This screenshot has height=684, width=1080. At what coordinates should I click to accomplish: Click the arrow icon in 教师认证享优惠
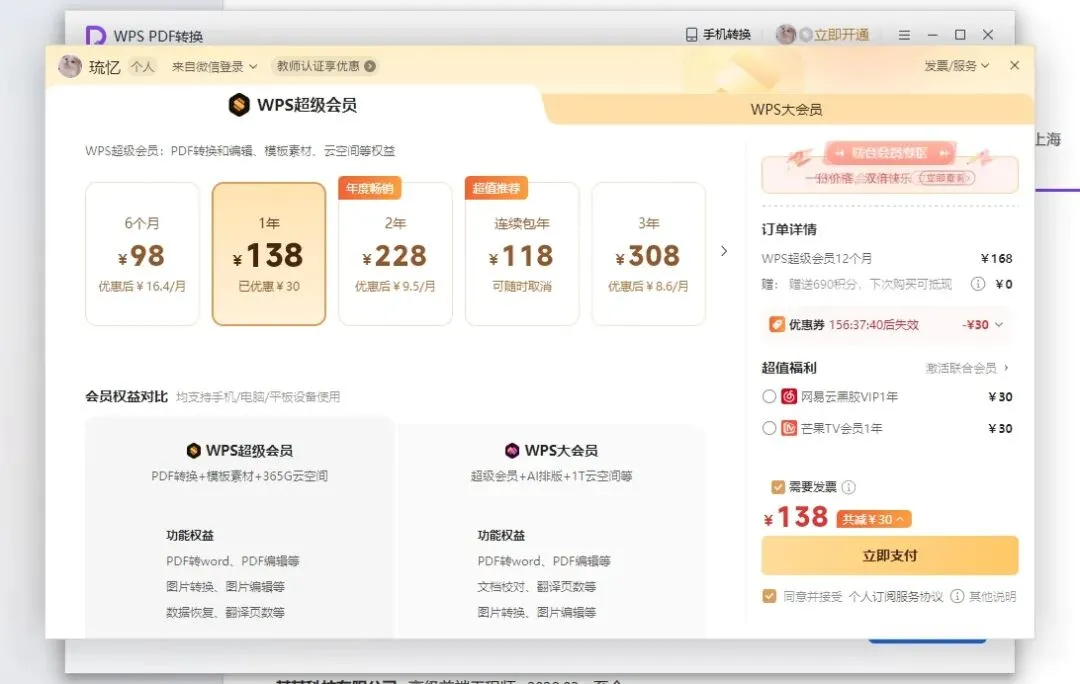tap(370, 66)
